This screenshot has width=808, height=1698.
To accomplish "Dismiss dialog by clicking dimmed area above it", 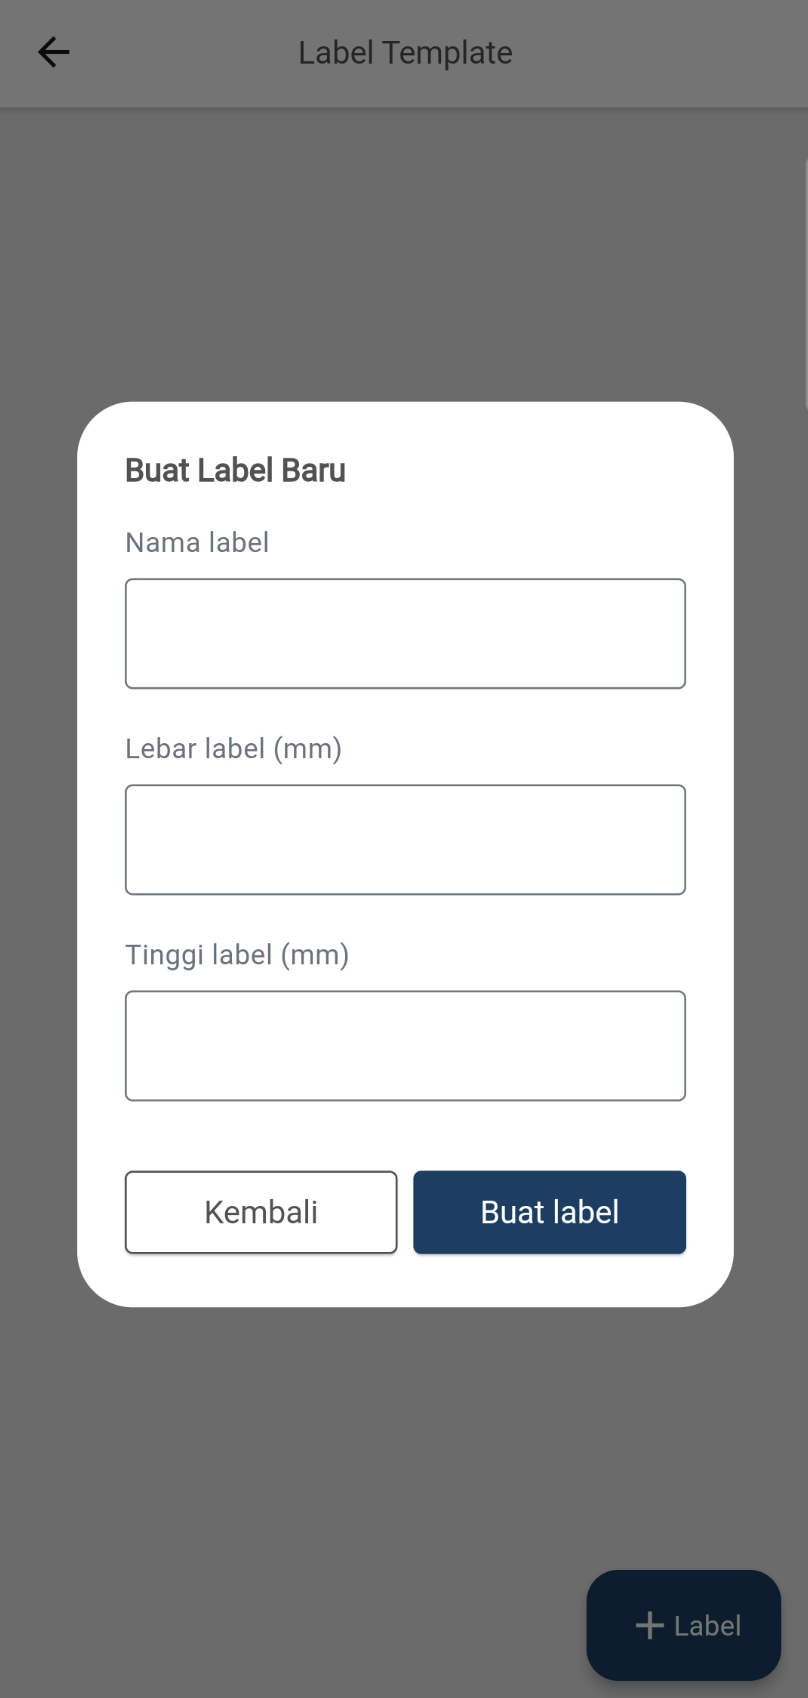I will [x=405, y=250].
